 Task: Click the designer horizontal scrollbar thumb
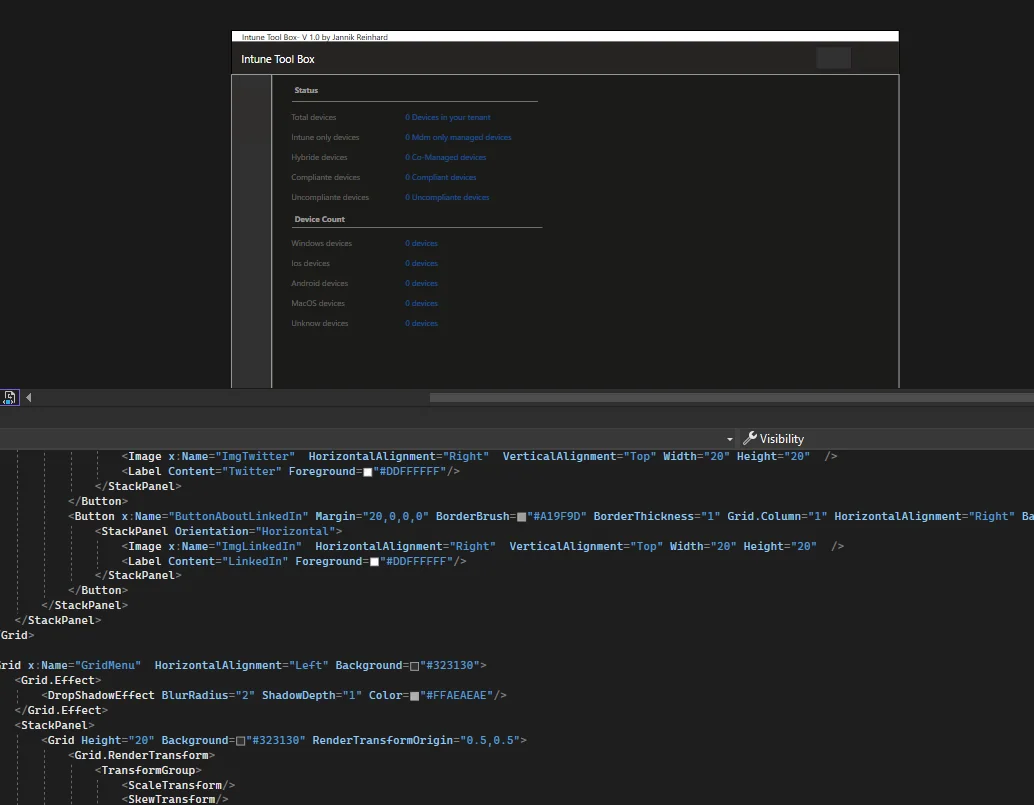click(731, 398)
